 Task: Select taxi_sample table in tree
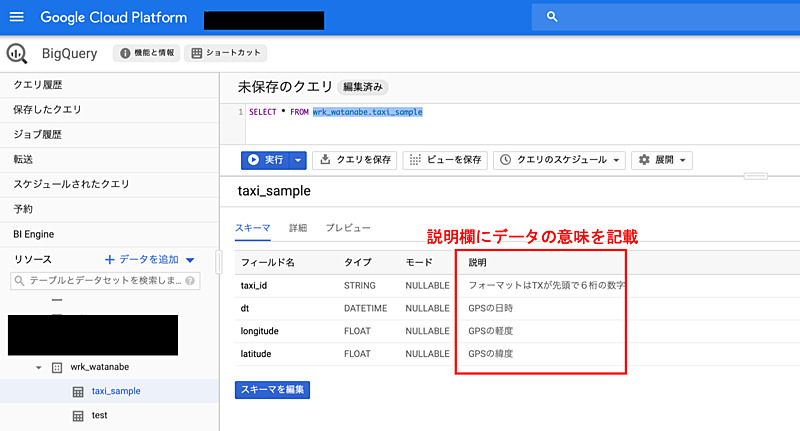click(x=116, y=391)
